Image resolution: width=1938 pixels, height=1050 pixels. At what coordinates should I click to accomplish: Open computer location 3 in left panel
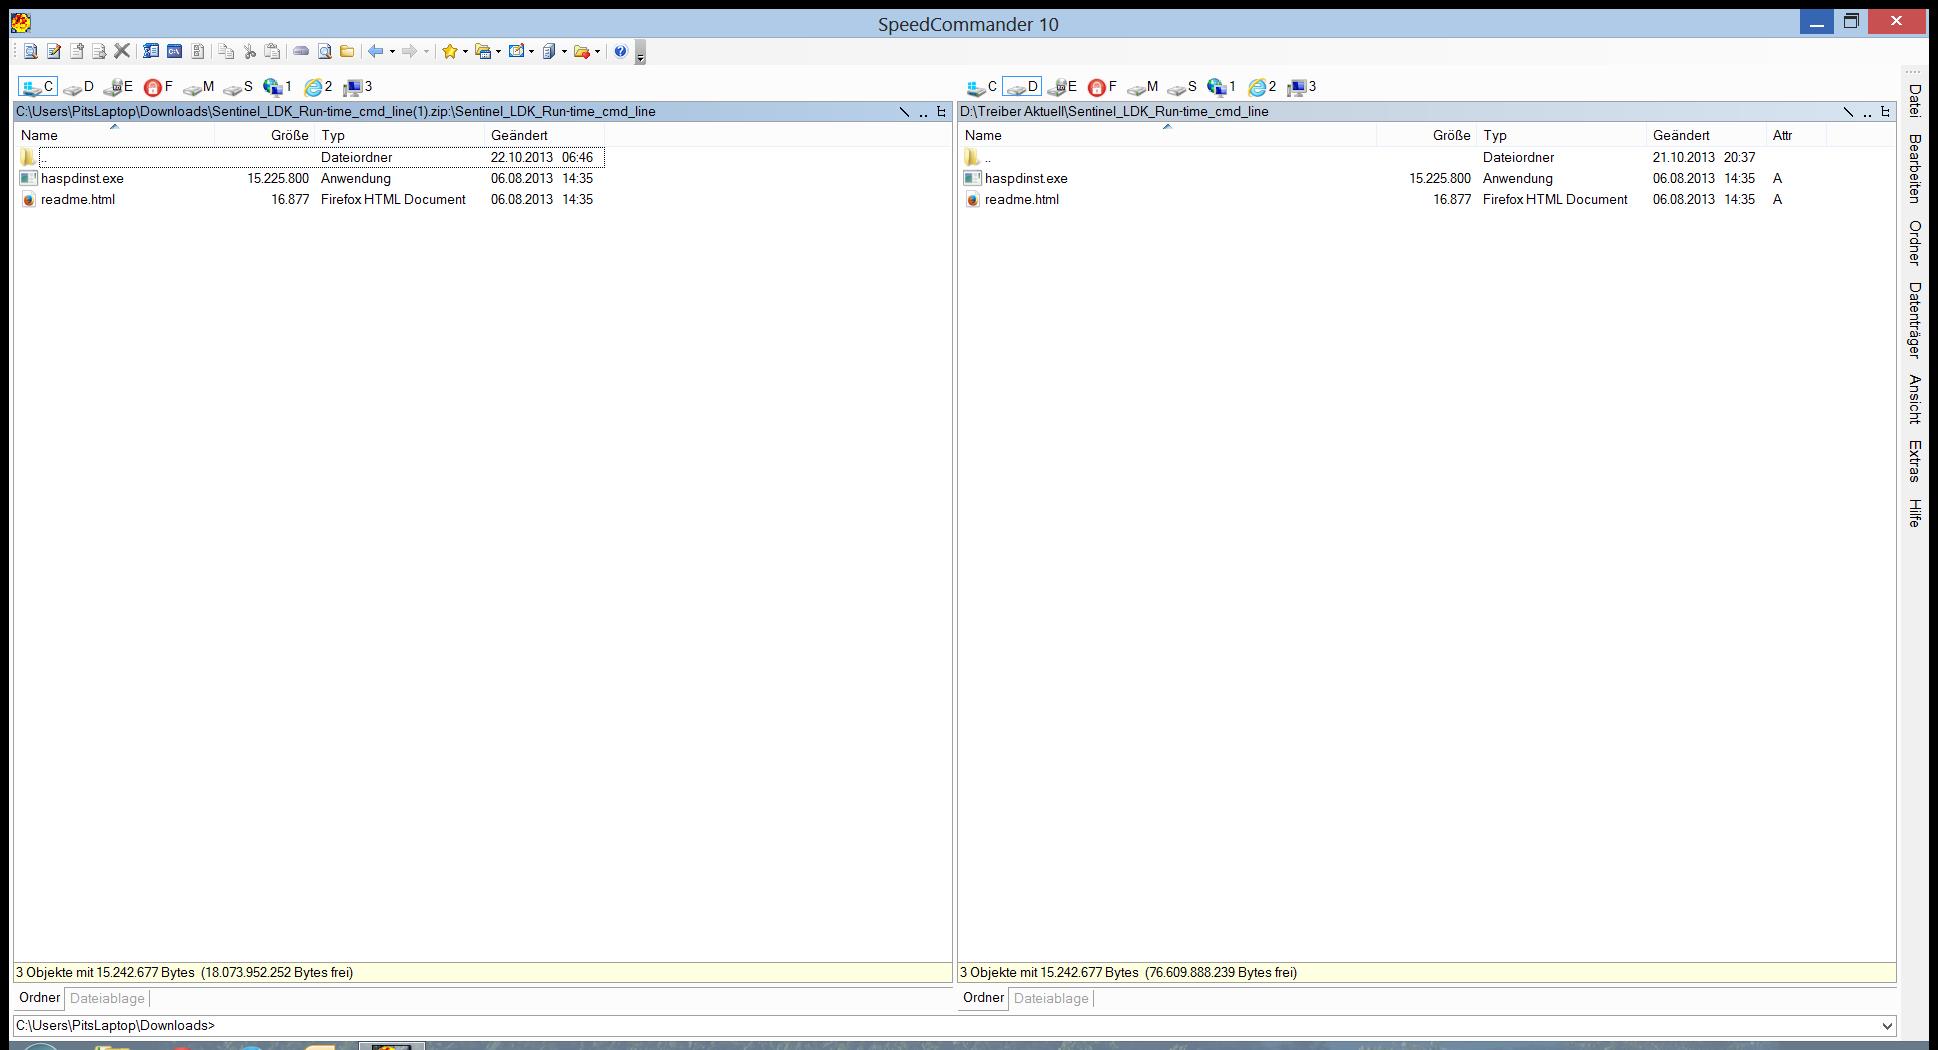tap(358, 87)
